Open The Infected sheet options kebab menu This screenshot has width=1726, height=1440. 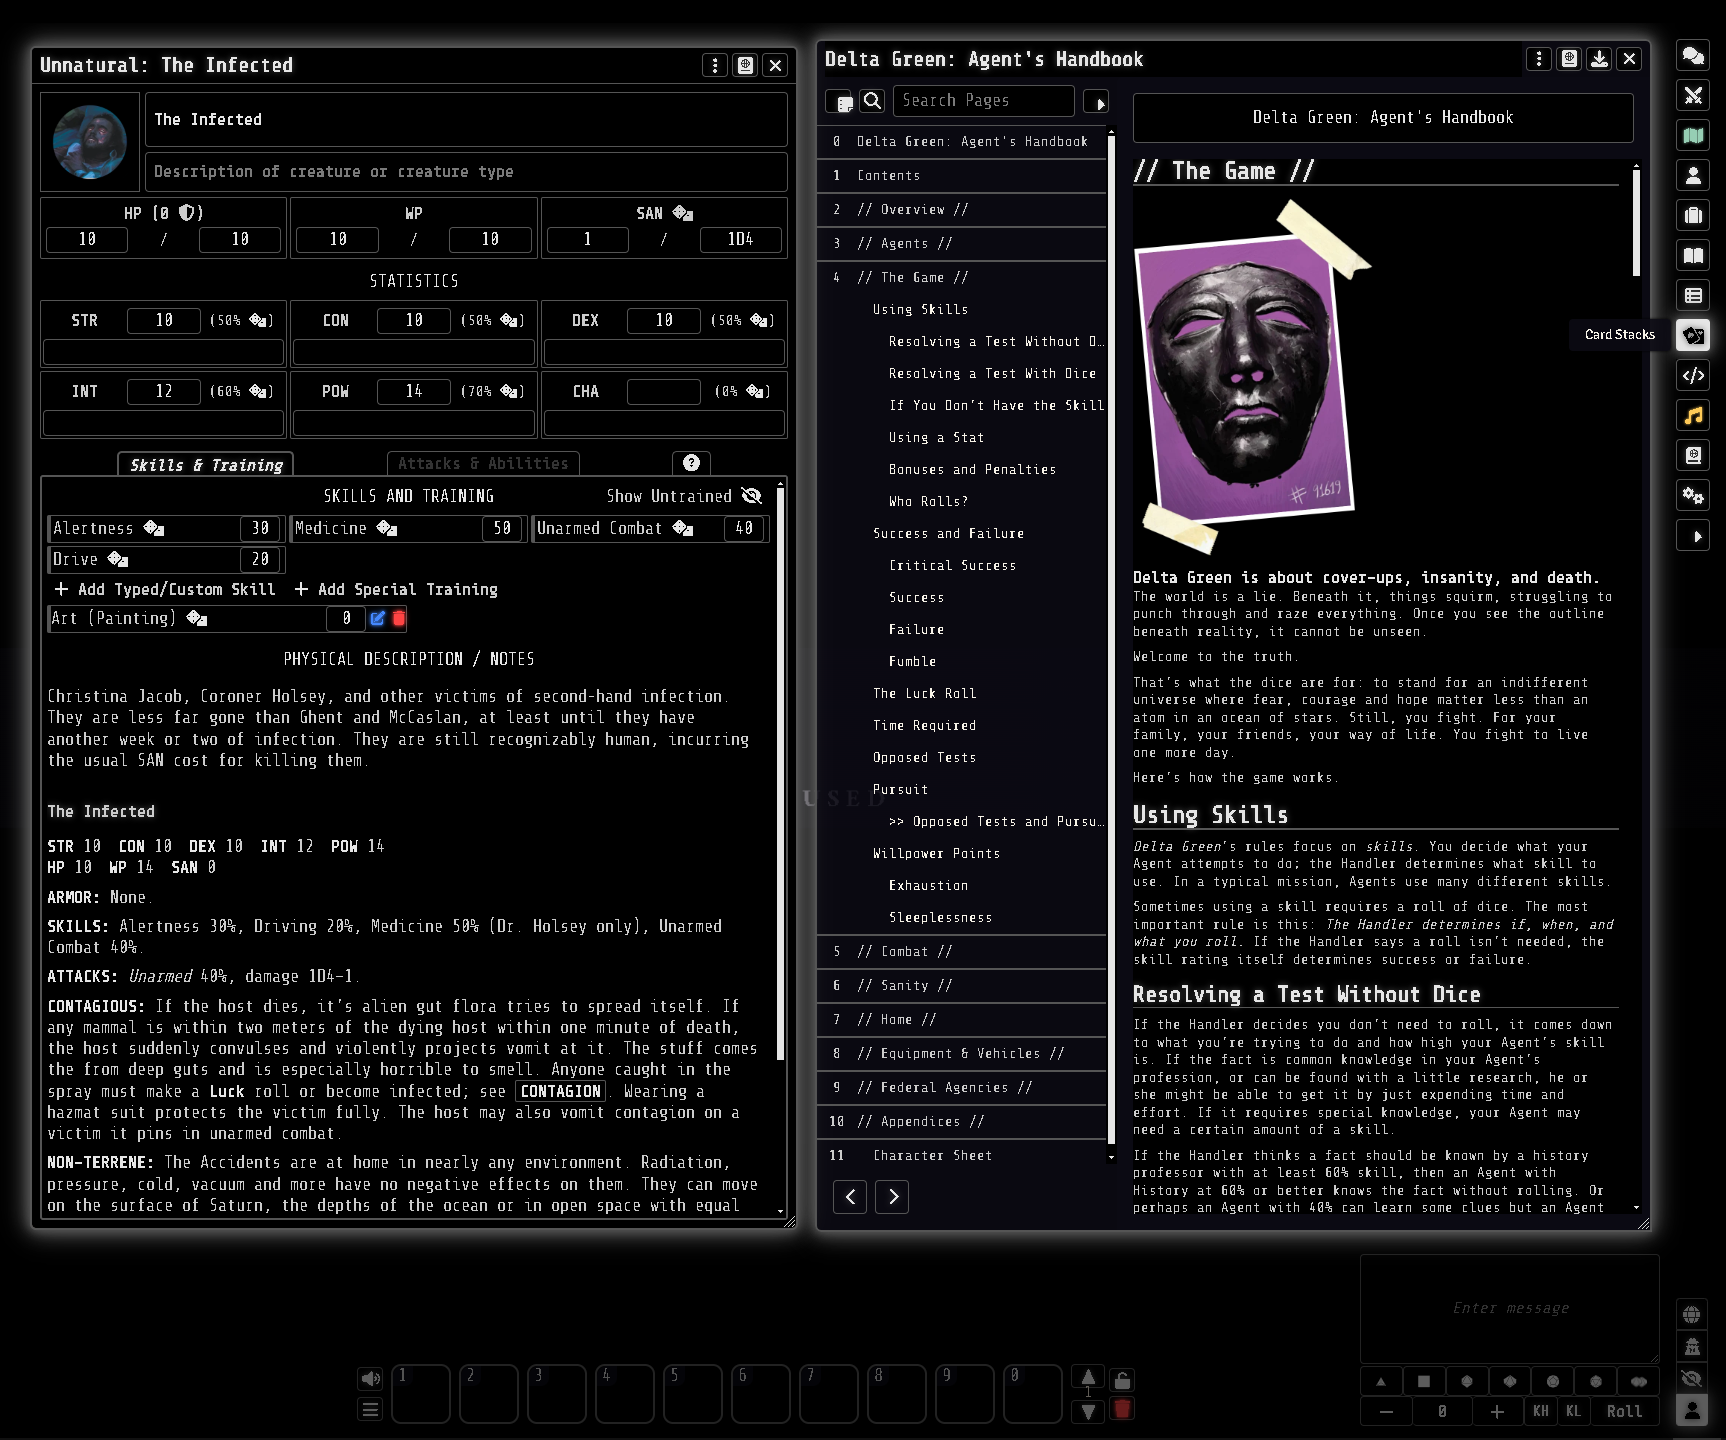coord(715,65)
